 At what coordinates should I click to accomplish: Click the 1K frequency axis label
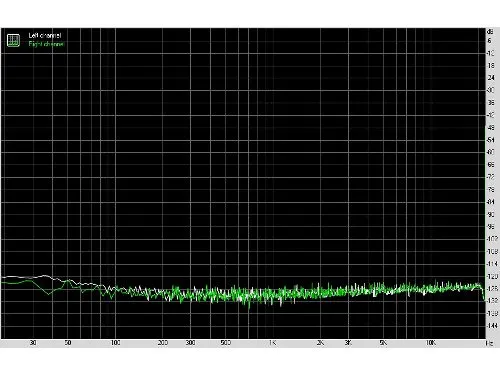point(272,343)
